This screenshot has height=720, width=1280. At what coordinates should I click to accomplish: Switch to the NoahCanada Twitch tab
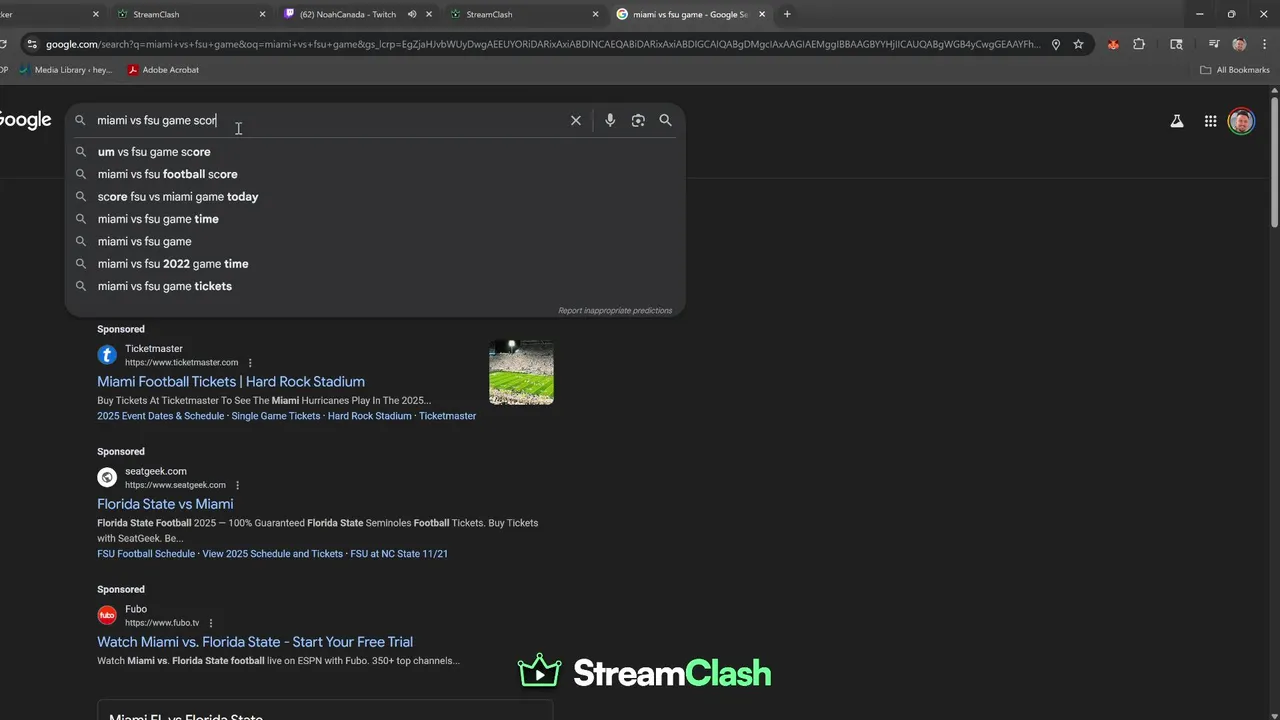[347, 14]
